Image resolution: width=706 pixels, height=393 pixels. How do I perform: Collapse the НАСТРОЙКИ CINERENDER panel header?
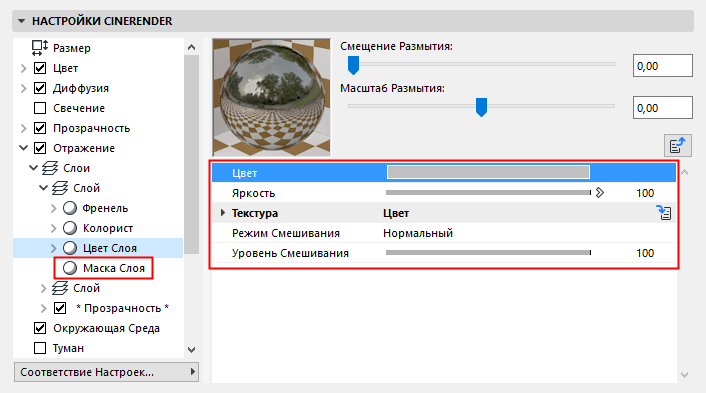22,21
